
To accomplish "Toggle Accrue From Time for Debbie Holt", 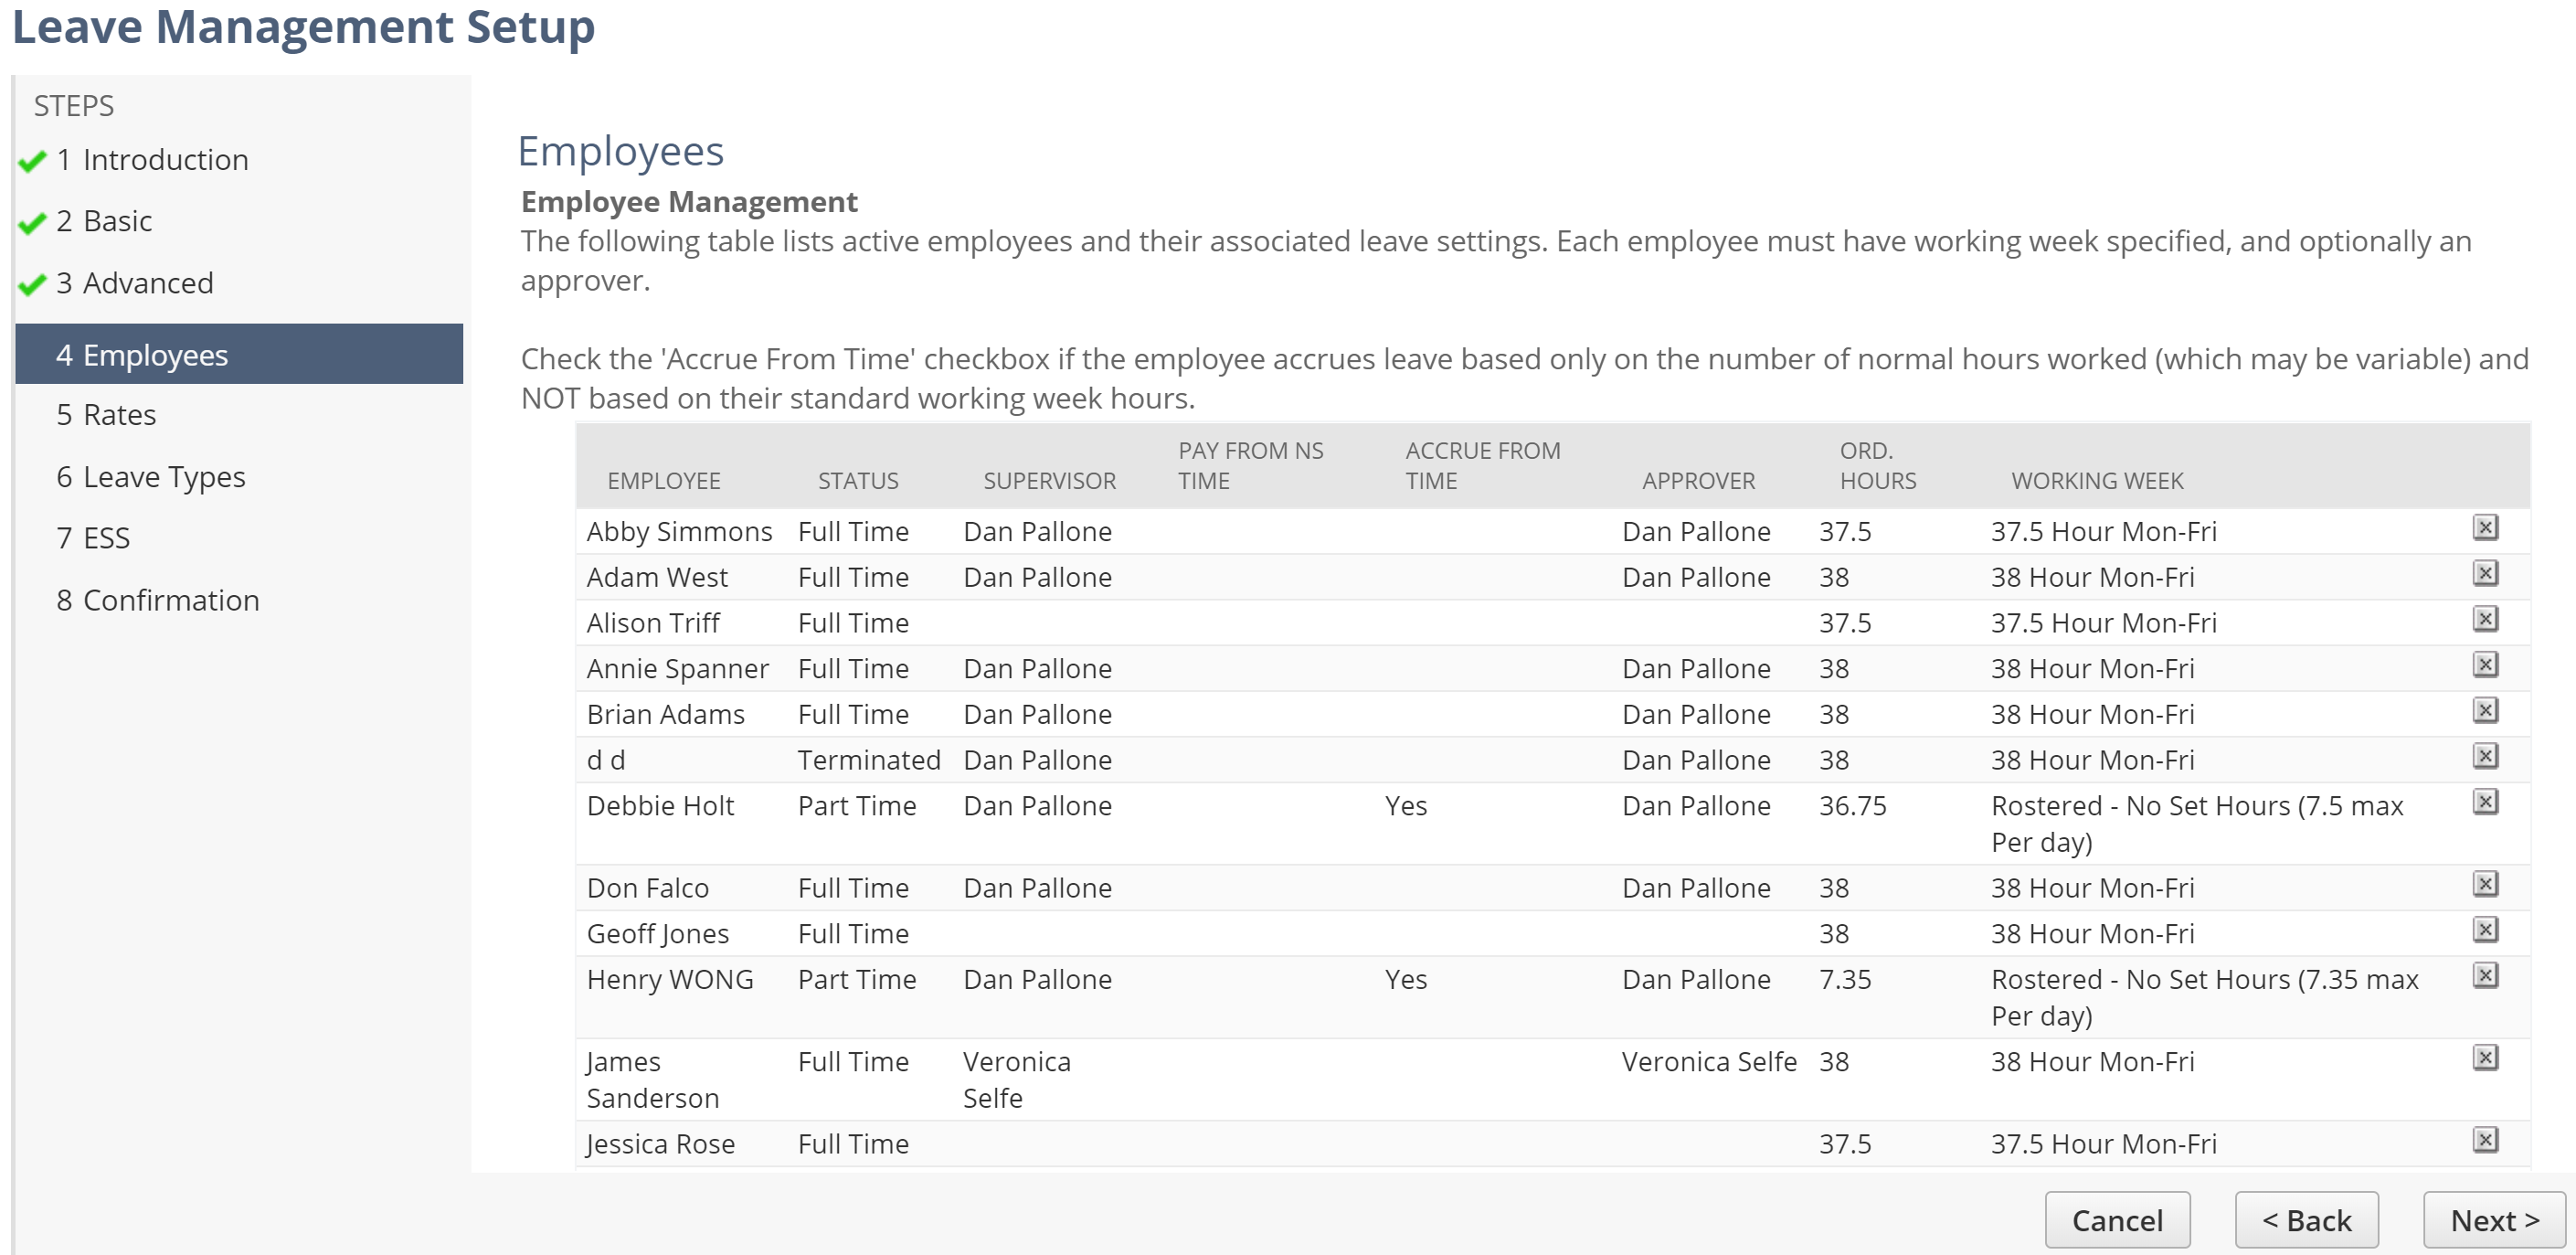I will (x=1405, y=806).
